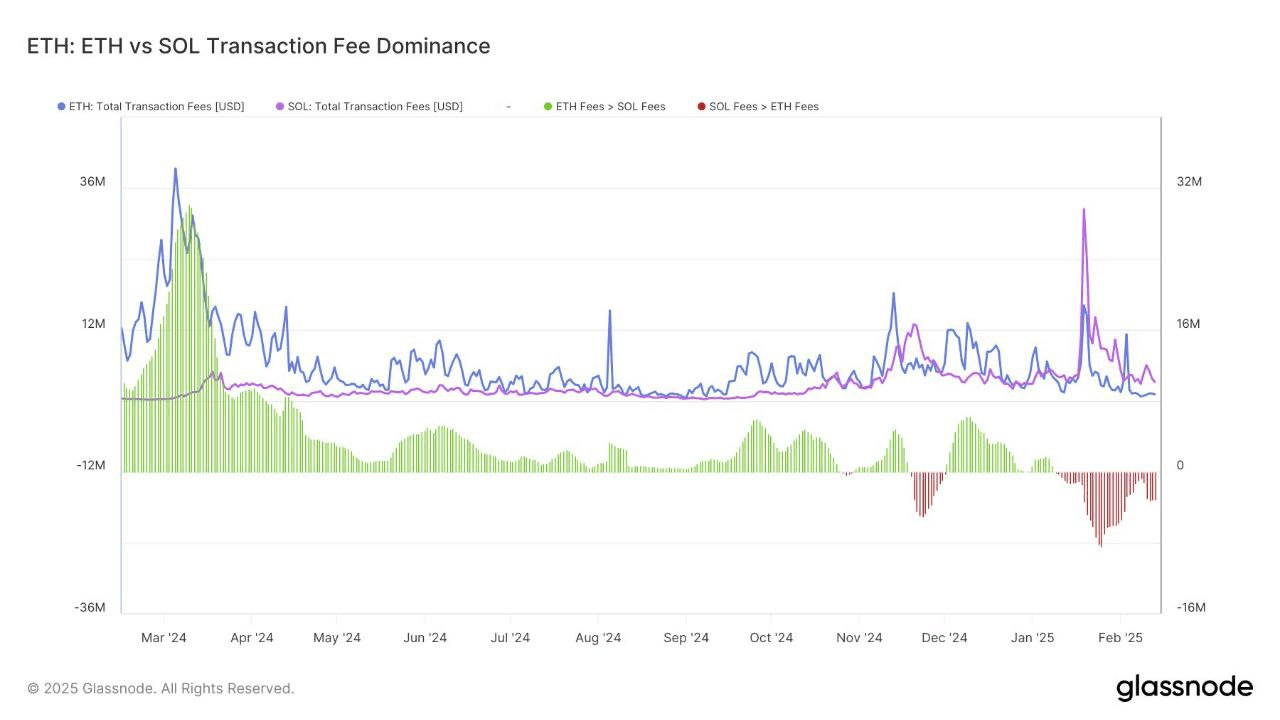The width and height of the screenshot is (1280, 720).
Task: Click the blue ETH legend dot
Action: click(x=62, y=106)
